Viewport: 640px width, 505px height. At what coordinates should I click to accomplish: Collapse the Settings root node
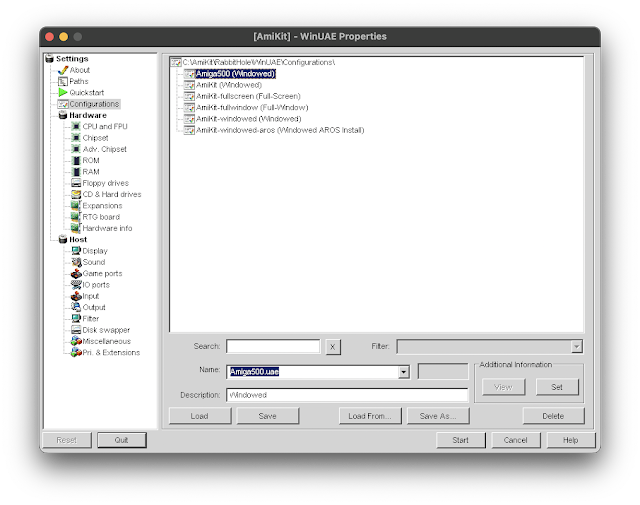[x=49, y=59]
